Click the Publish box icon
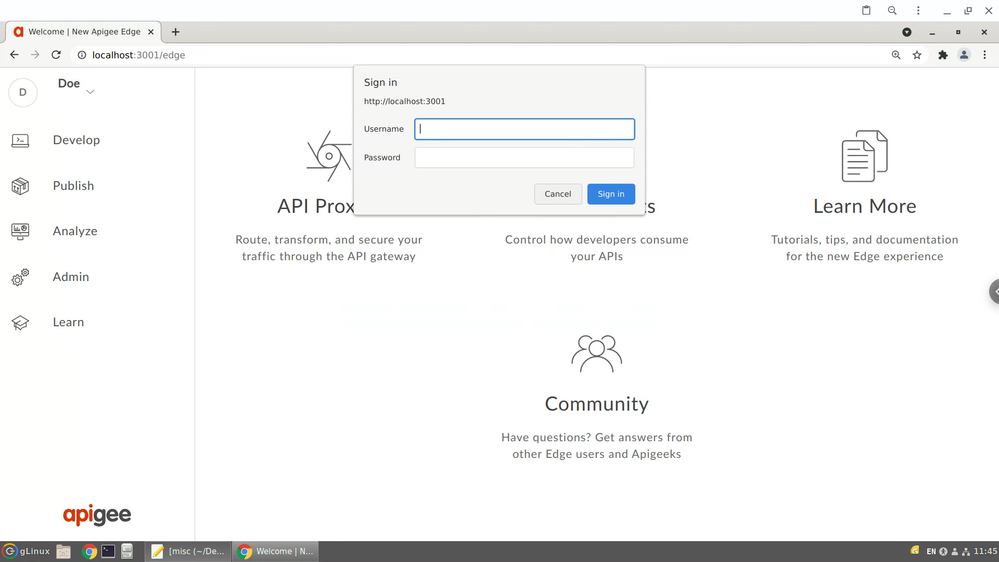This screenshot has height=562, width=999. 20,186
